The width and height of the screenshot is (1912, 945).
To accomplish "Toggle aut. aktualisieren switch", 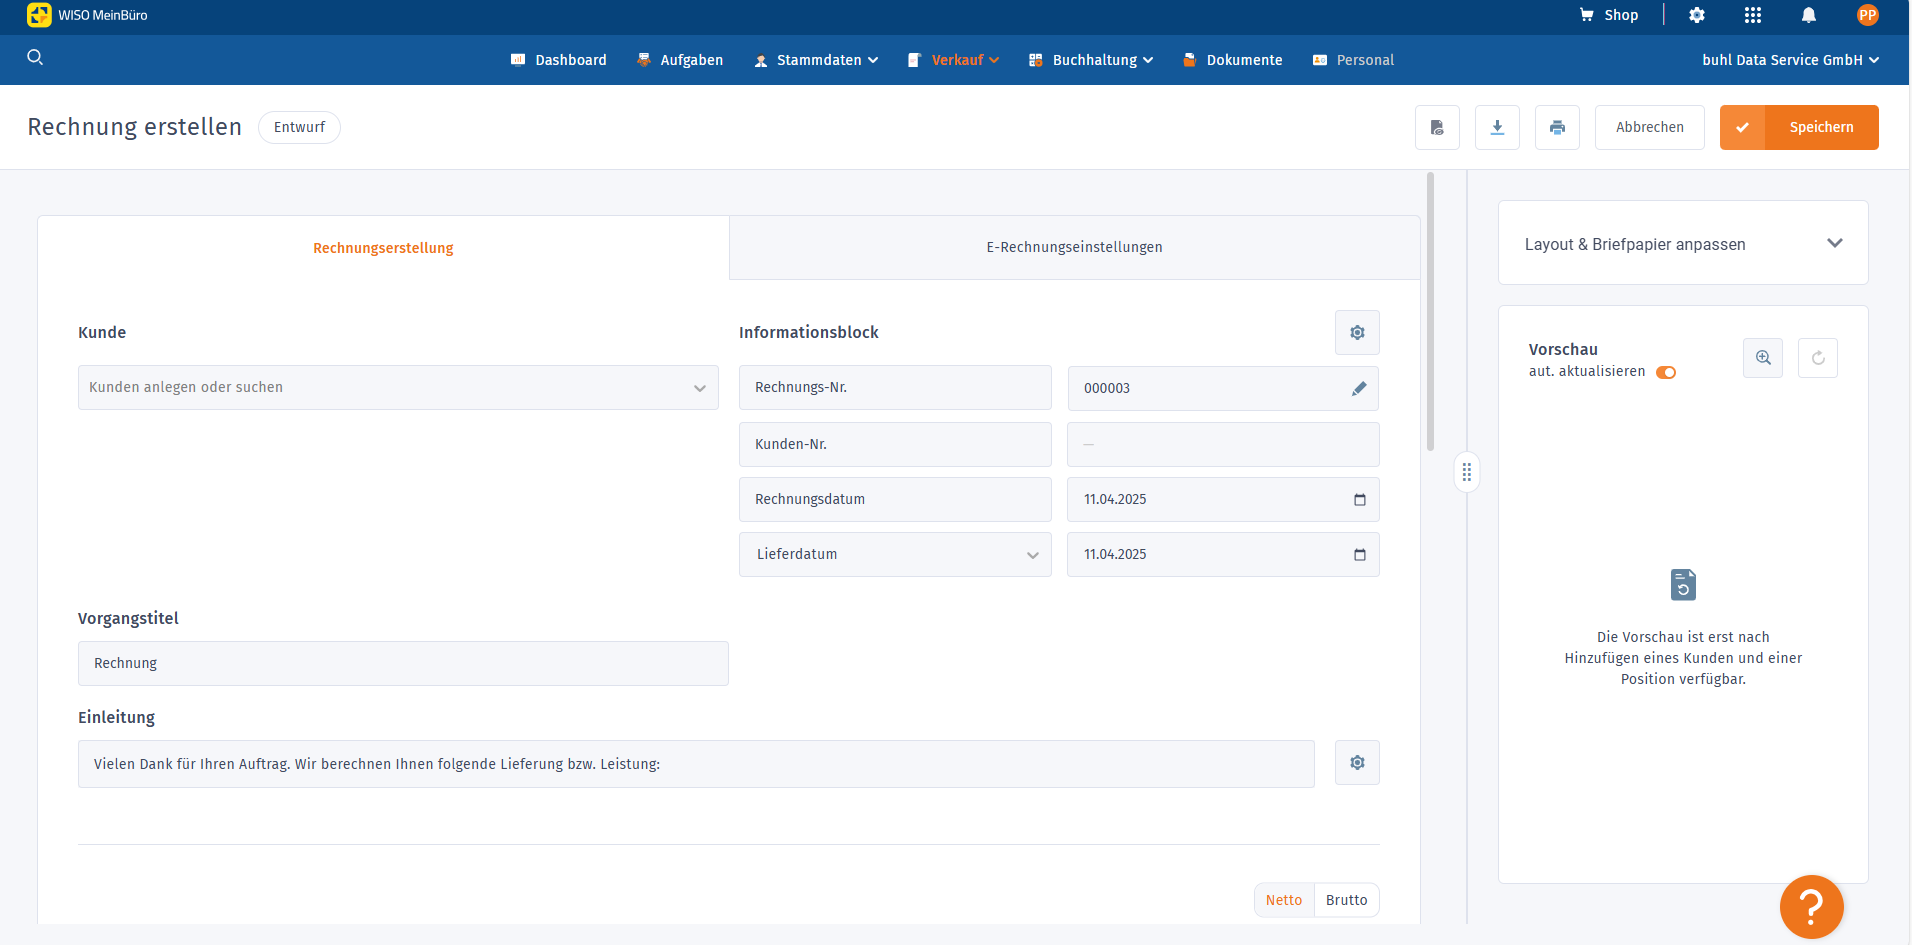I will click(1666, 372).
